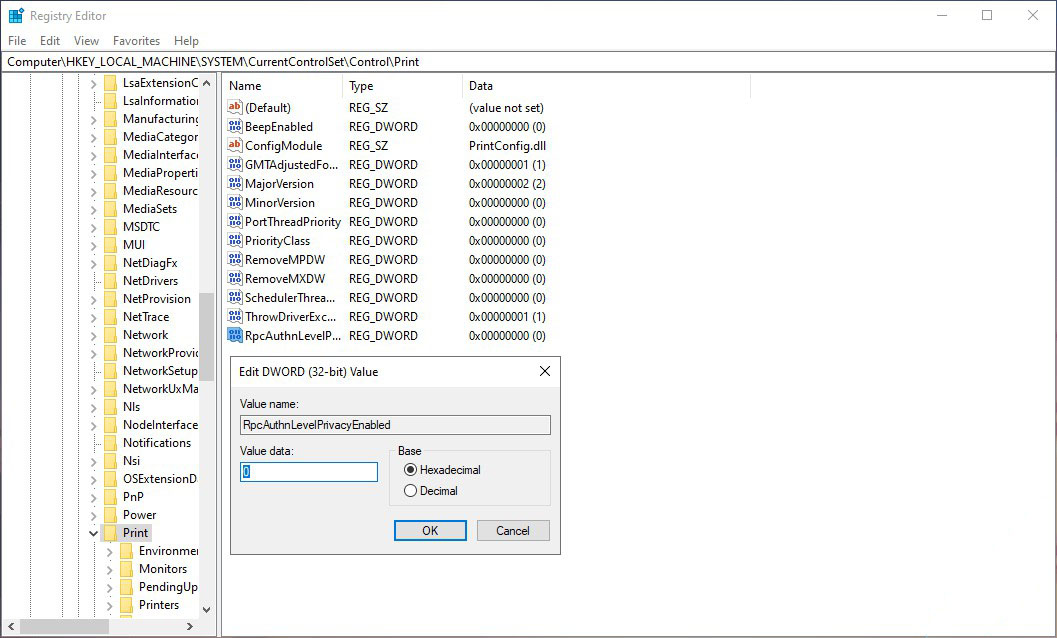
Task: Close the Edit DWORD dialog with X
Action: click(x=545, y=371)
